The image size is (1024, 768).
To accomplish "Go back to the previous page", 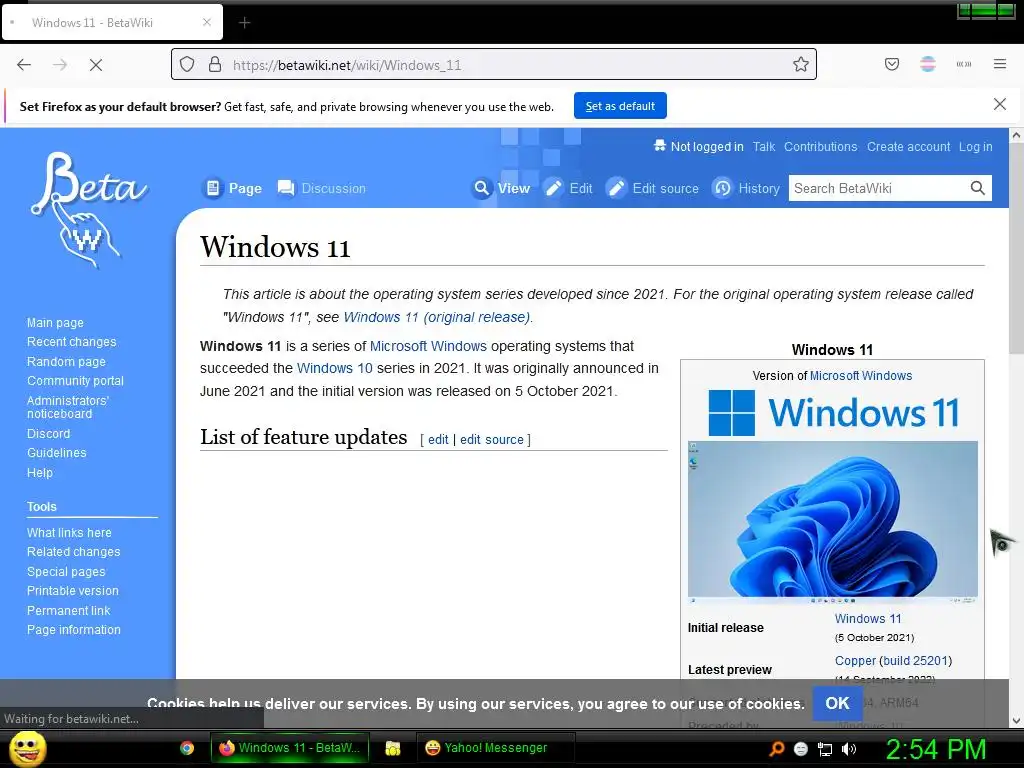I will (x=24, y=65).
